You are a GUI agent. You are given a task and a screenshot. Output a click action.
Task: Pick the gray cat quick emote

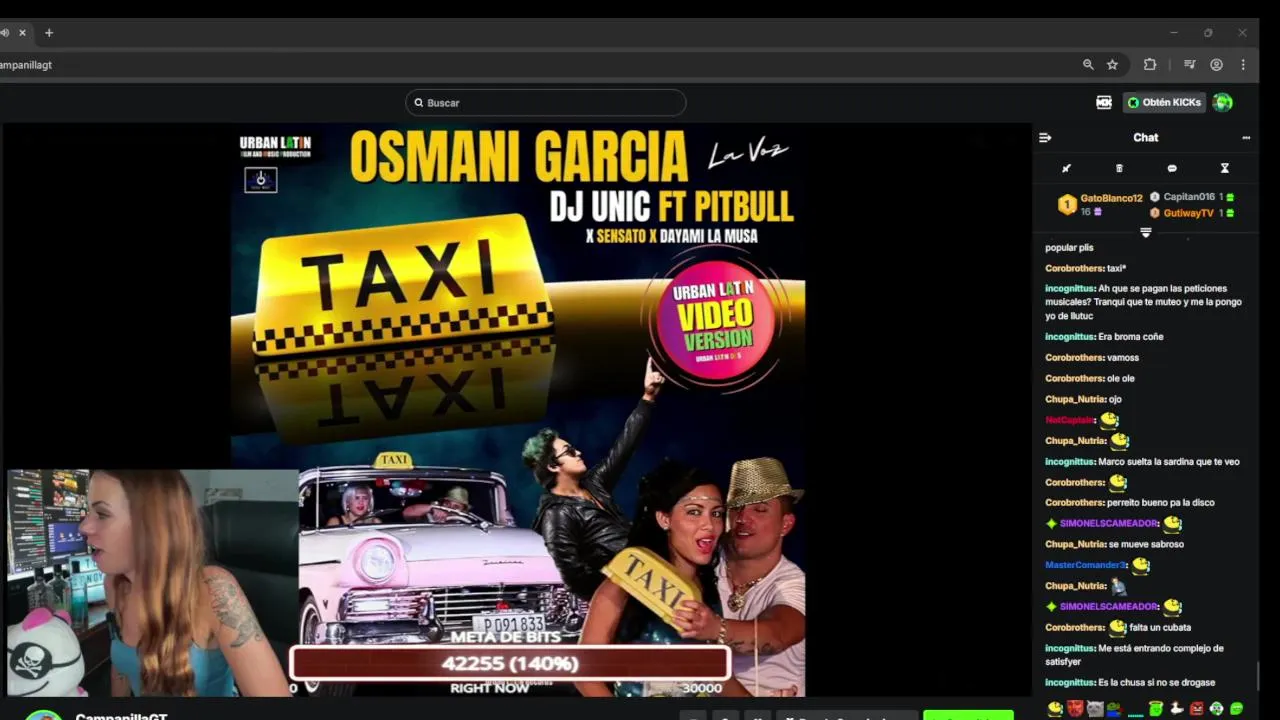[x=1095, y=709]
